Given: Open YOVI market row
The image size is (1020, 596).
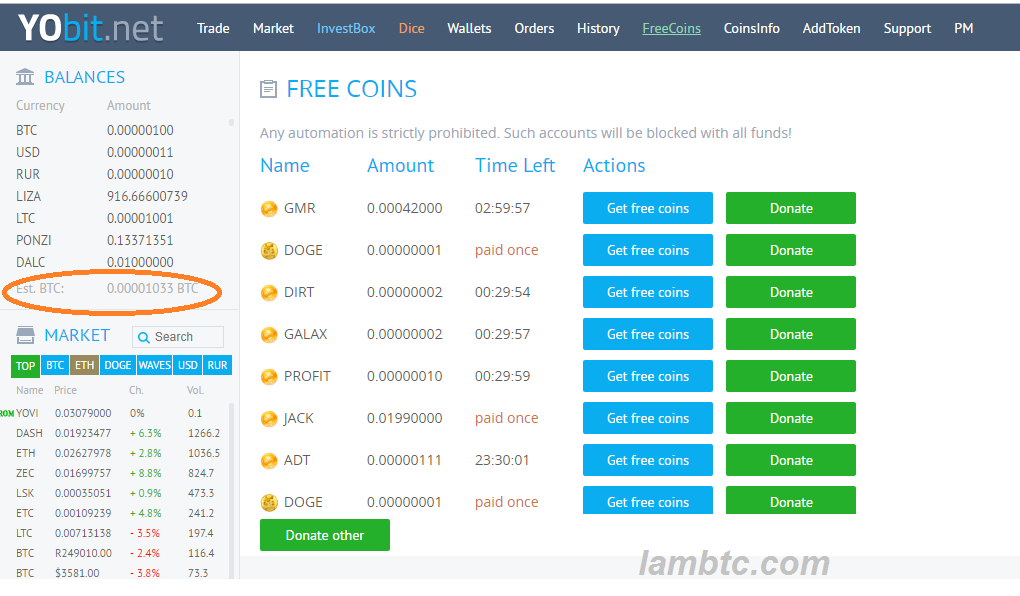Looking at the screenshot, I should click(118, 413).
